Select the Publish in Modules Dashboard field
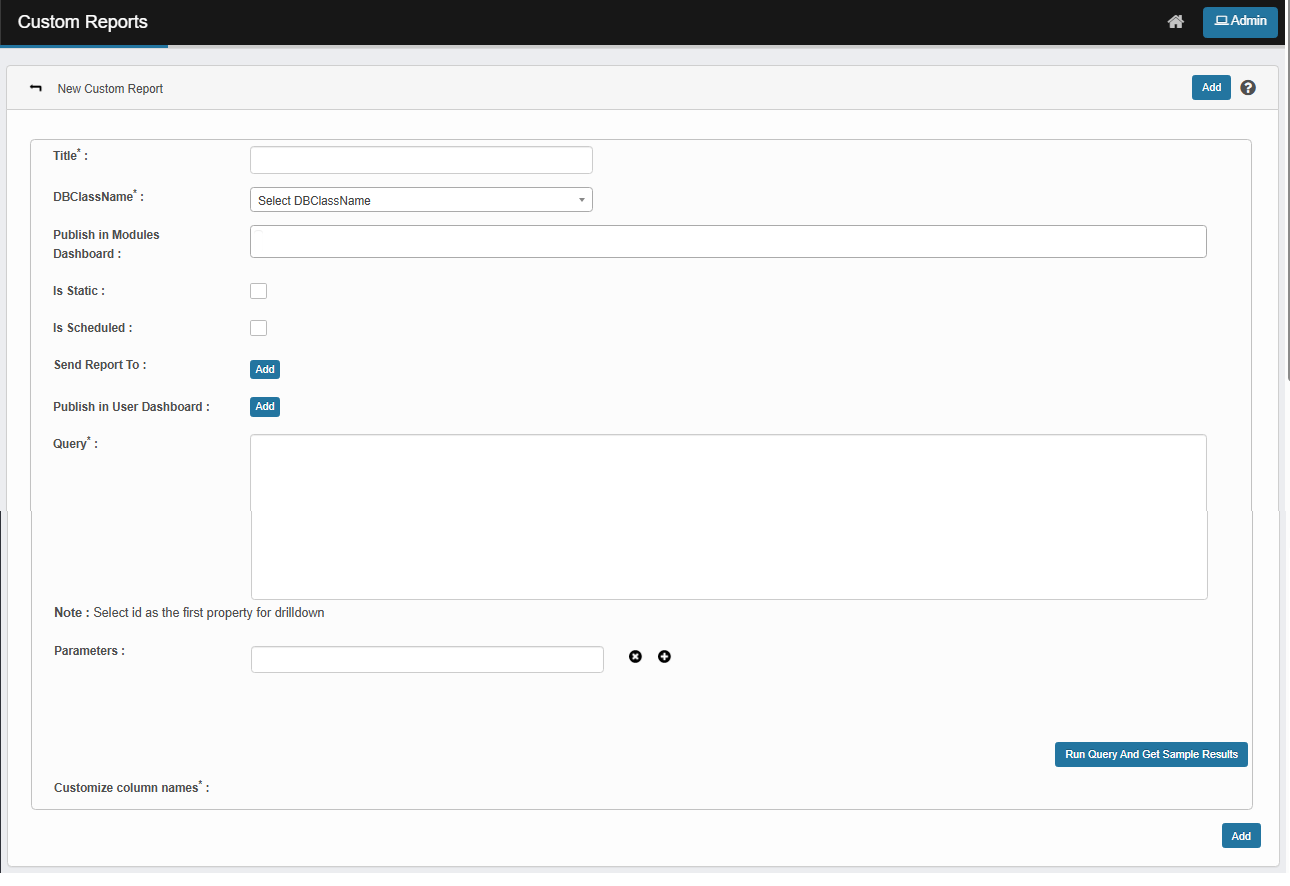 point(728,241)
